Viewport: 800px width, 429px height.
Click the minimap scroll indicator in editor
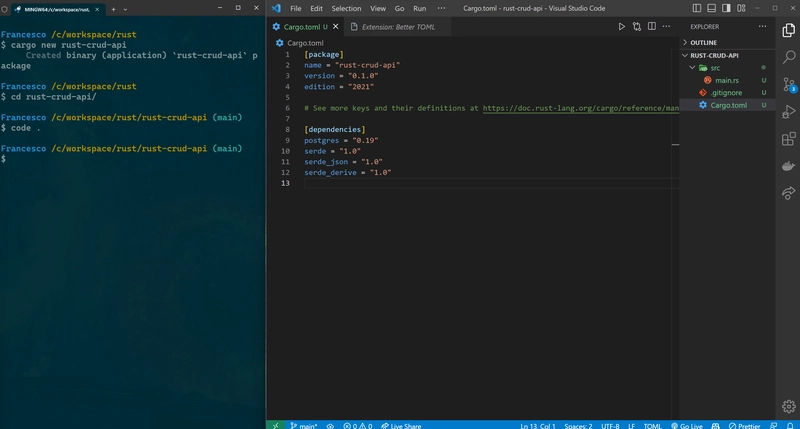(675, 144)
